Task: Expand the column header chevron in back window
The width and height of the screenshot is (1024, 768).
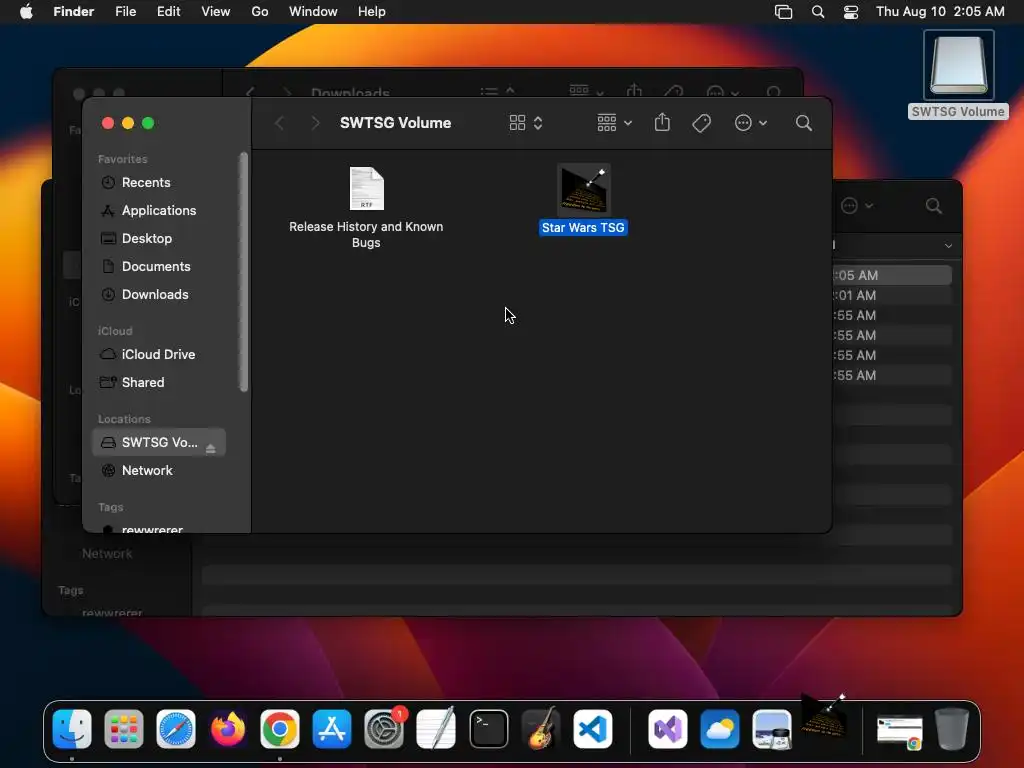Action: [948, 246]
